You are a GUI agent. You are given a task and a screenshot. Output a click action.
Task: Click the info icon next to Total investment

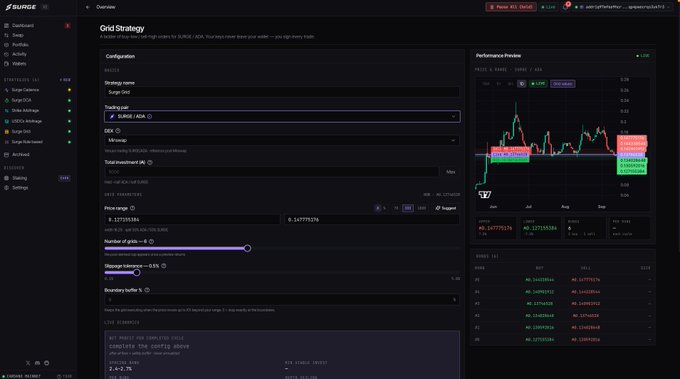(x=150, y=162)
